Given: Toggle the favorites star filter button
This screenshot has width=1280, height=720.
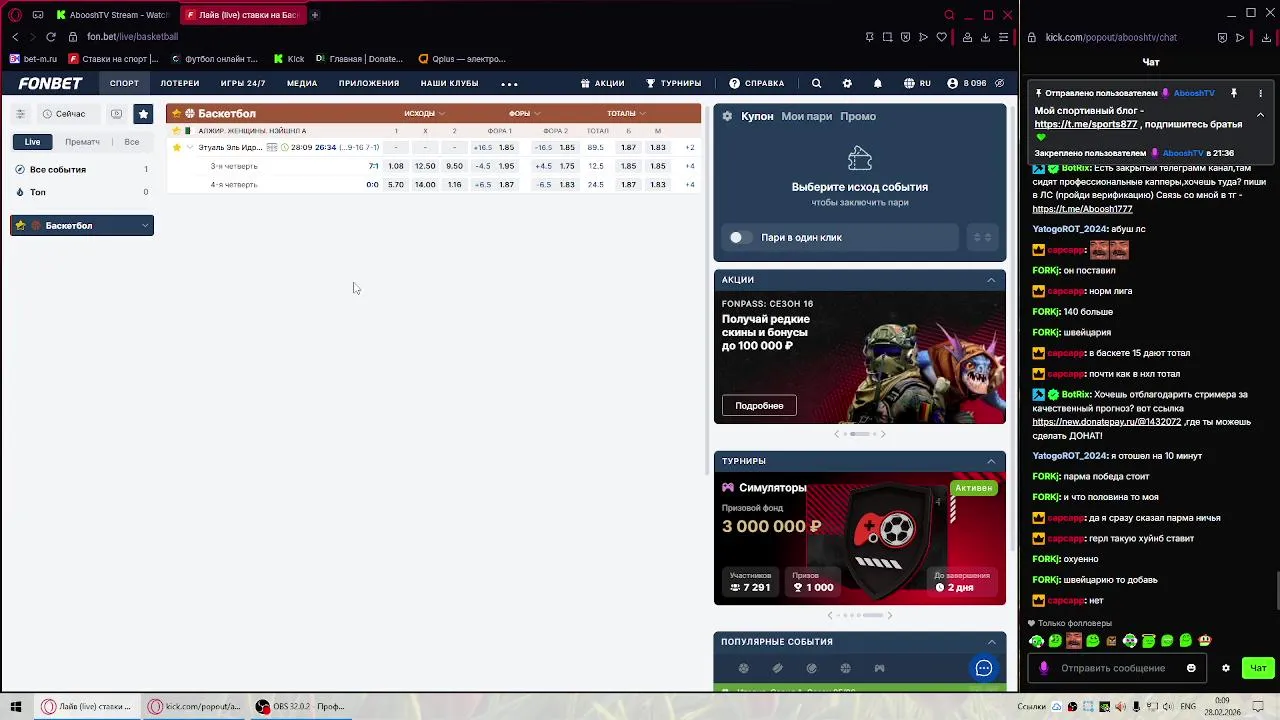Looking at the screenshot, I should 143,114.
